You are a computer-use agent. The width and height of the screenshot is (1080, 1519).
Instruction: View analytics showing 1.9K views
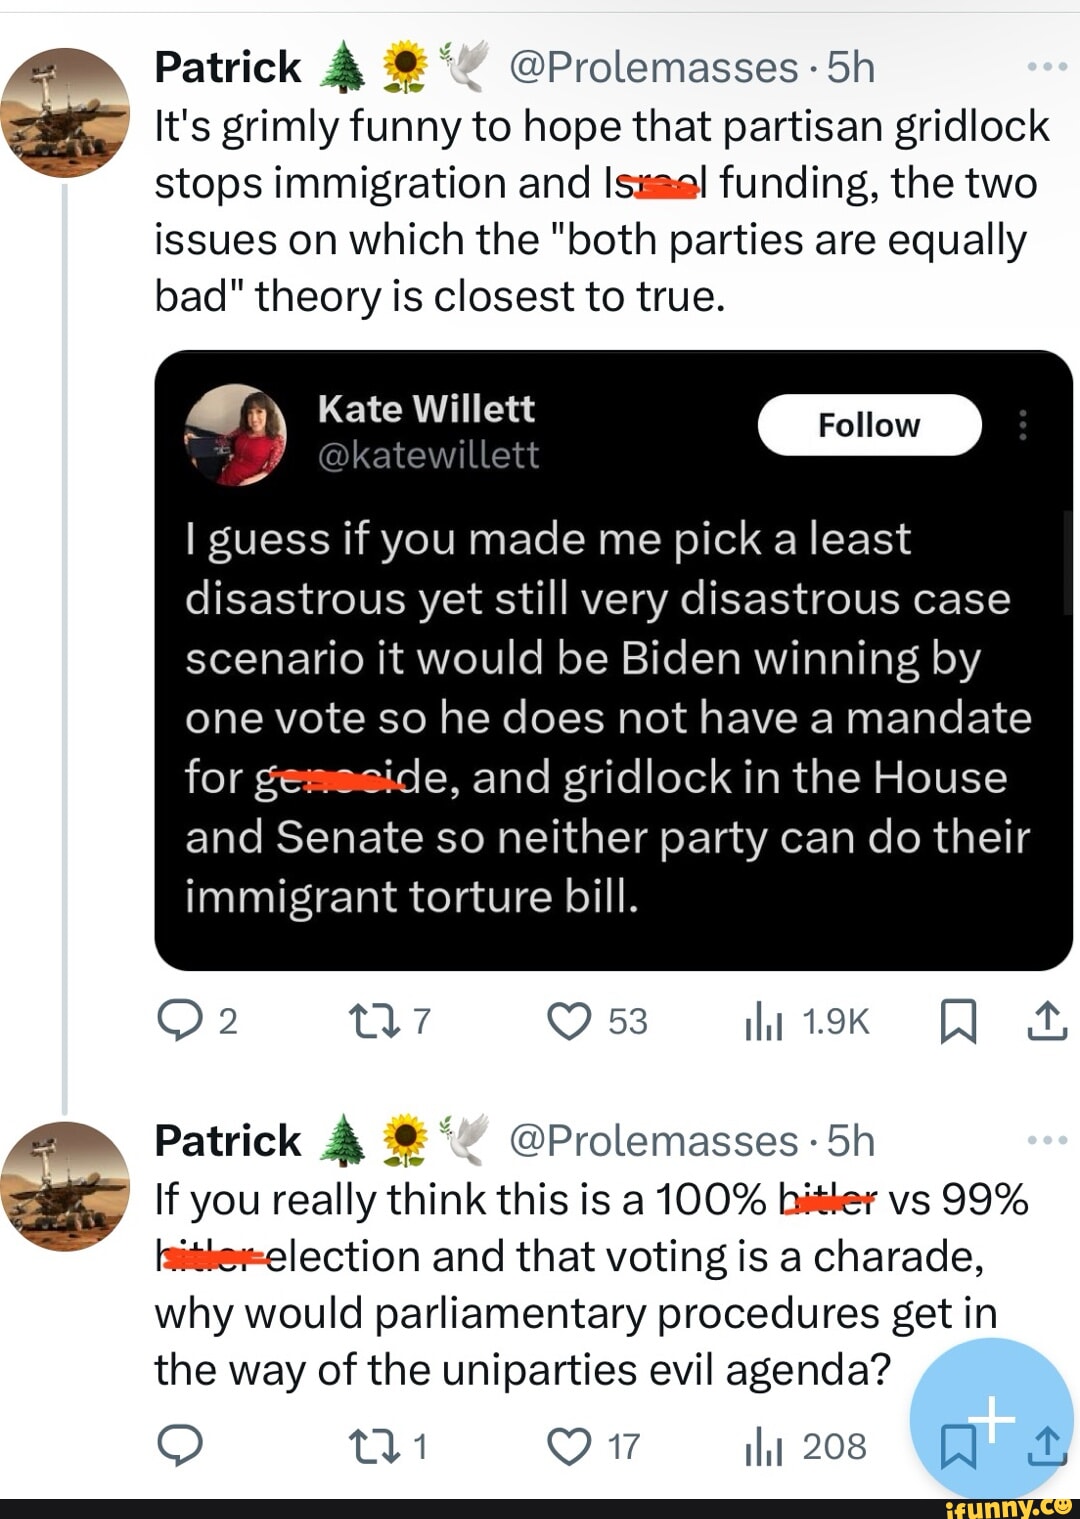tap(764, 1021)
